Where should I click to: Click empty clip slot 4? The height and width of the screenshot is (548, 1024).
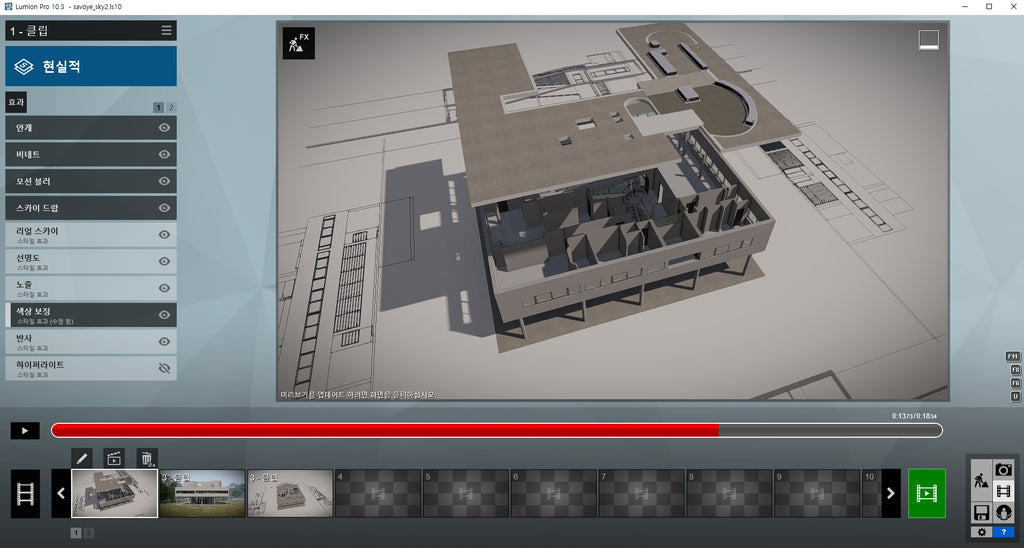[377, 493]
